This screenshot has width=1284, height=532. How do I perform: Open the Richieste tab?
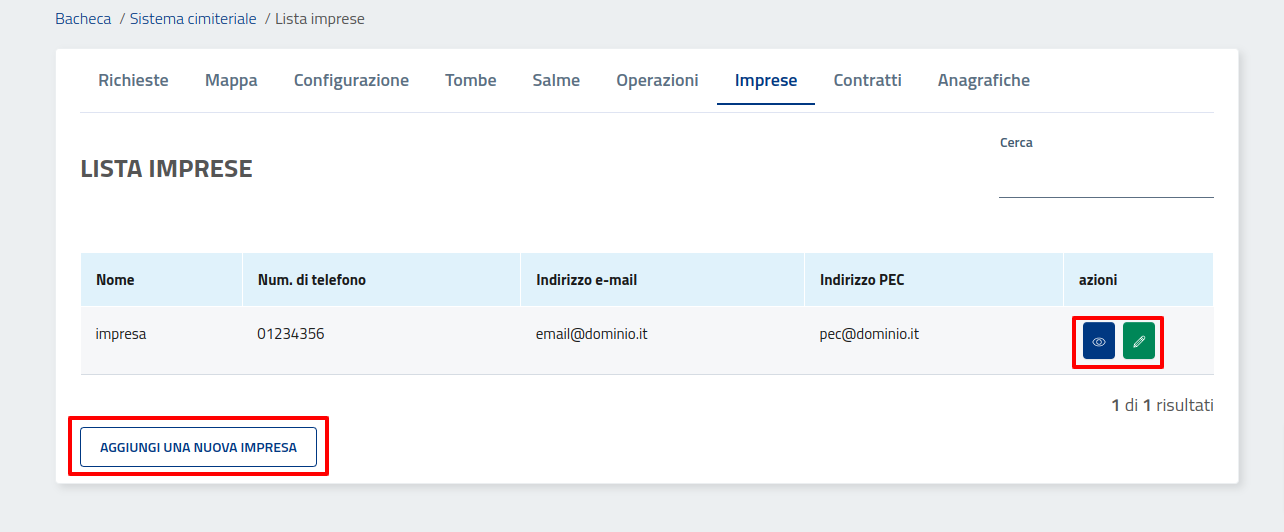133,80
